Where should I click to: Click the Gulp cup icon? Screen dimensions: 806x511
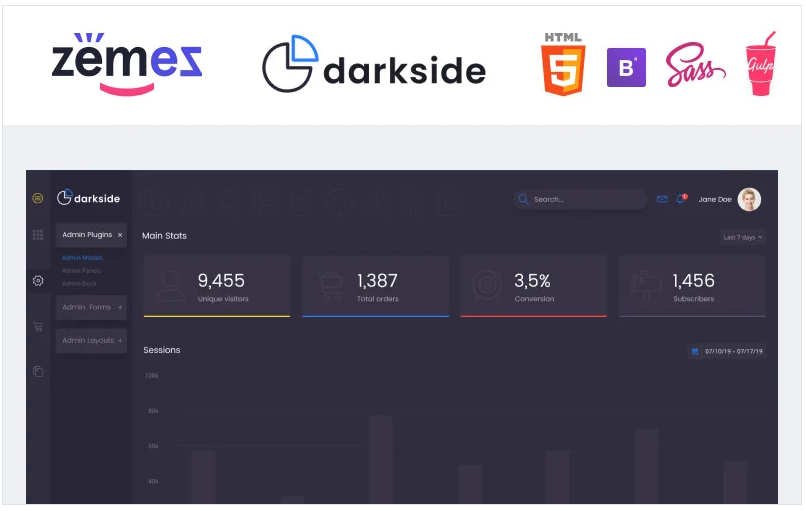(761, 64)
